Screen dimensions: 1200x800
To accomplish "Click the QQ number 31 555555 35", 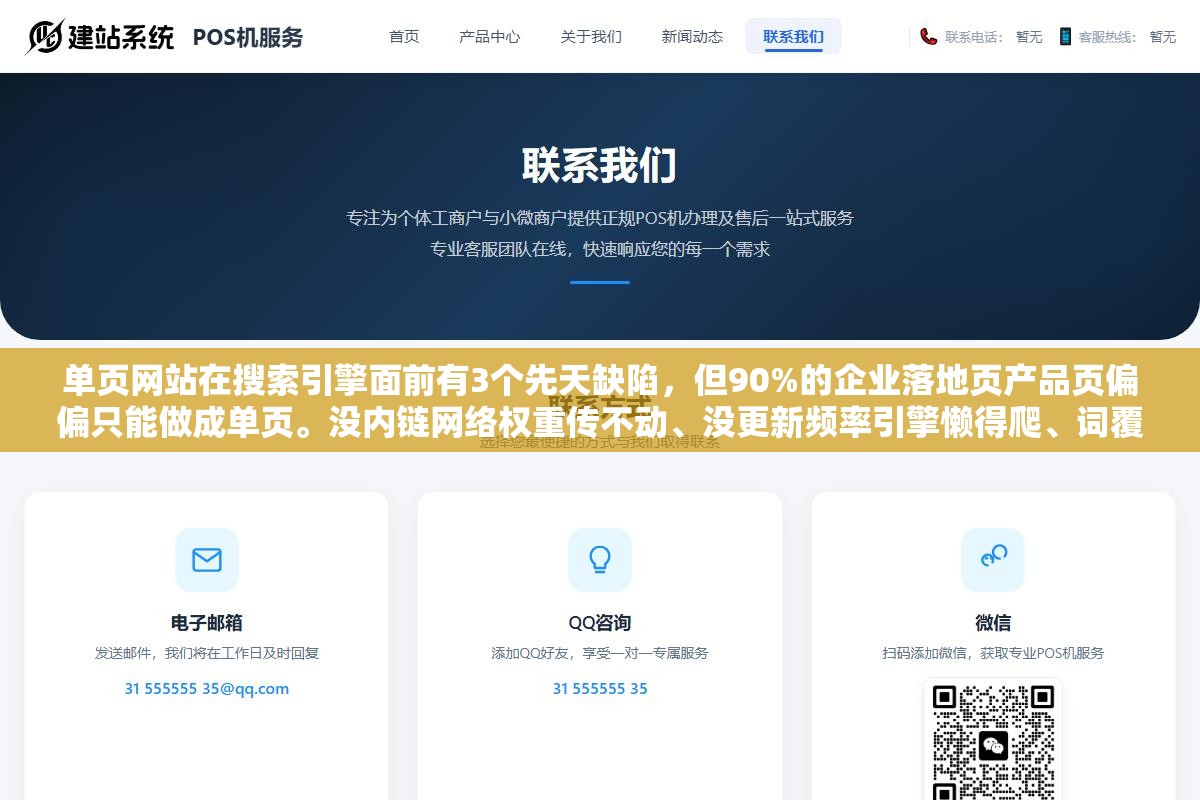I will (600, 689).
